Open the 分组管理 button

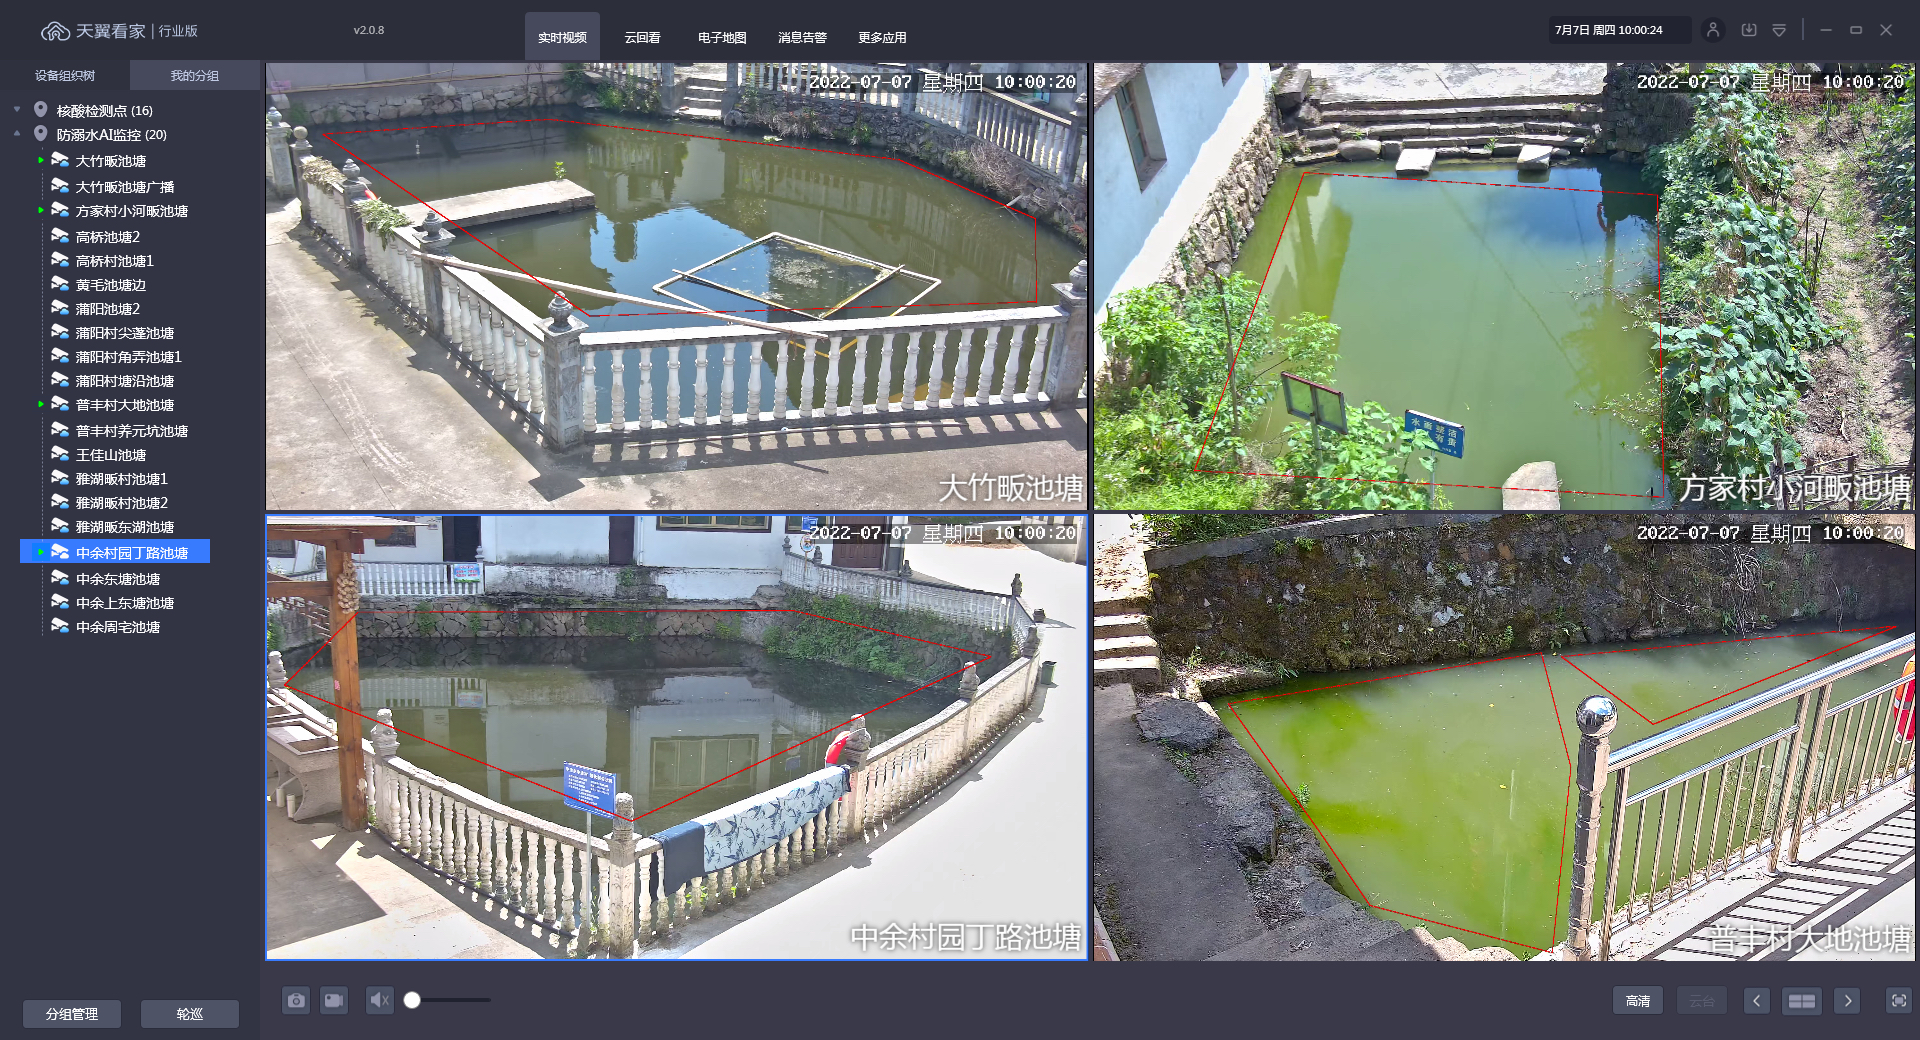point(72,1014)
